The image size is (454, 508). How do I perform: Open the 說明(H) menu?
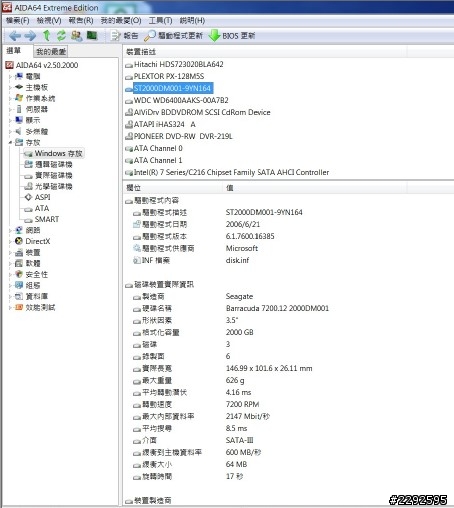click(x=192, y=21)
